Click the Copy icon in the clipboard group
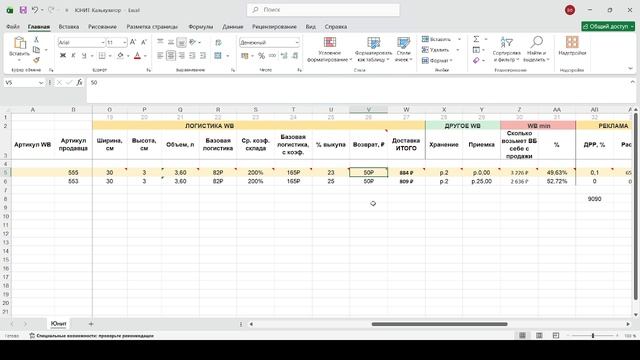Image resolution: width=640 pixels, height=360 pixels. pos(36,50)
